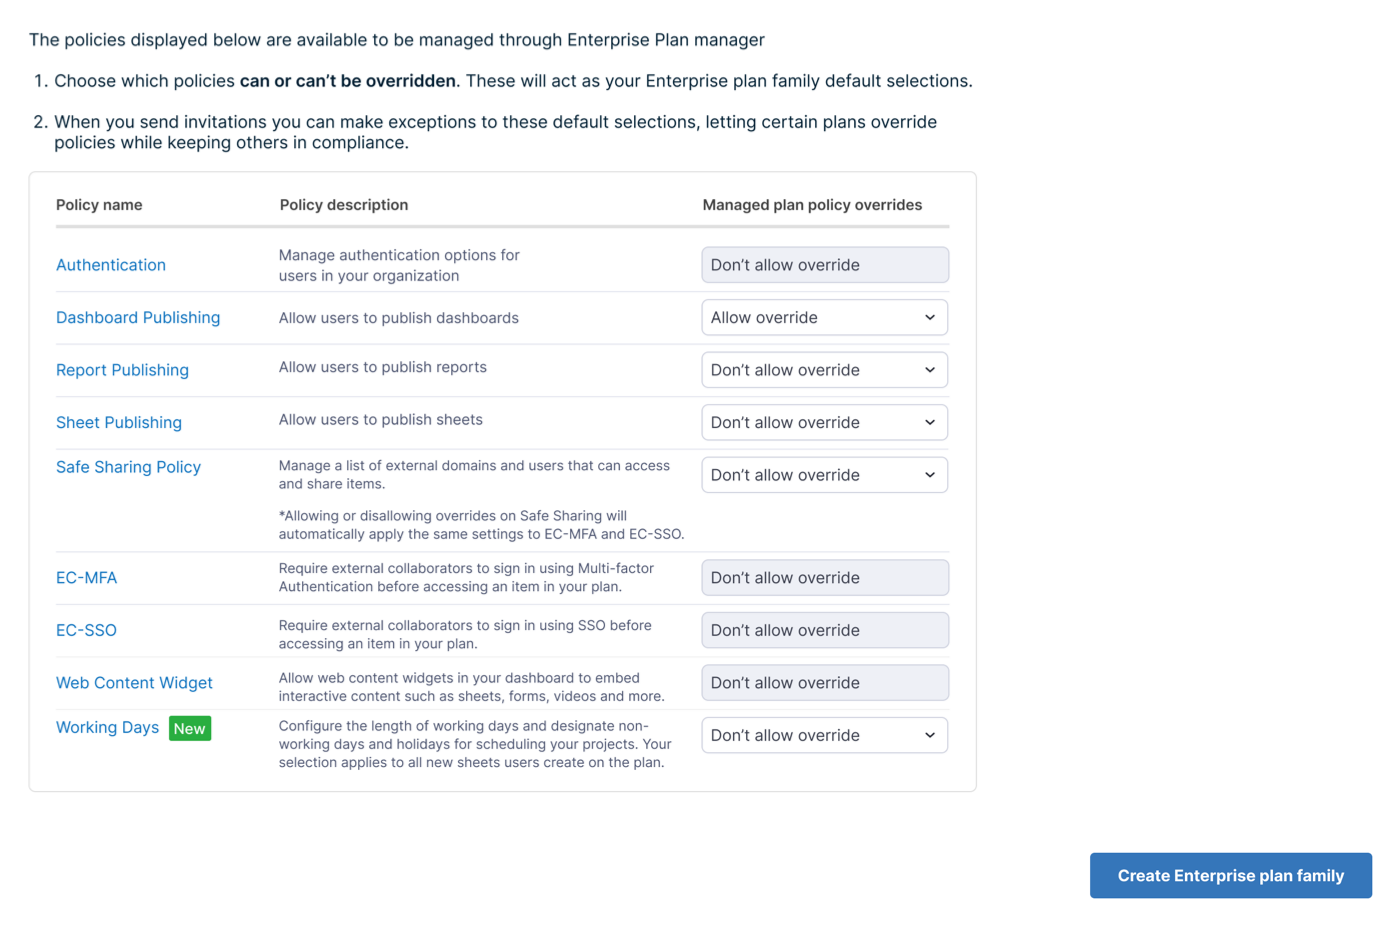
Task: Open the Report Publishing override dropdown
Action: [x=824, y=370]
